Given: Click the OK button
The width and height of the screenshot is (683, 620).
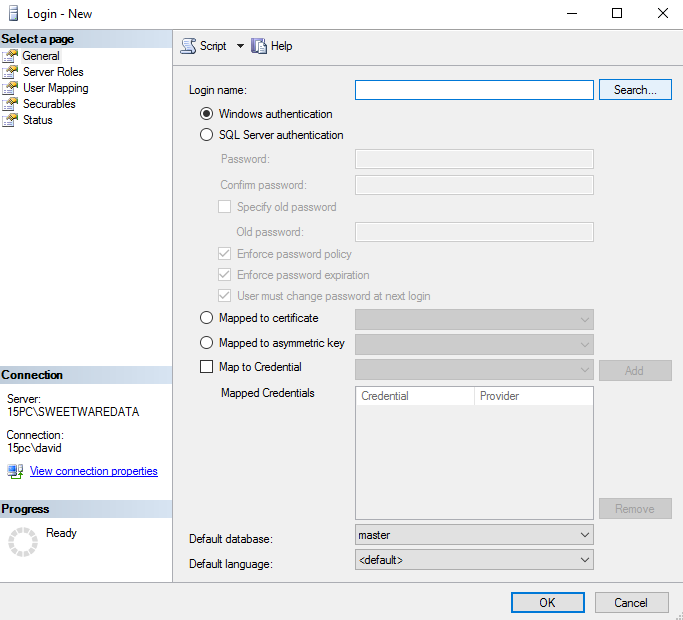Looking at the screenshot, I should 548,603.
